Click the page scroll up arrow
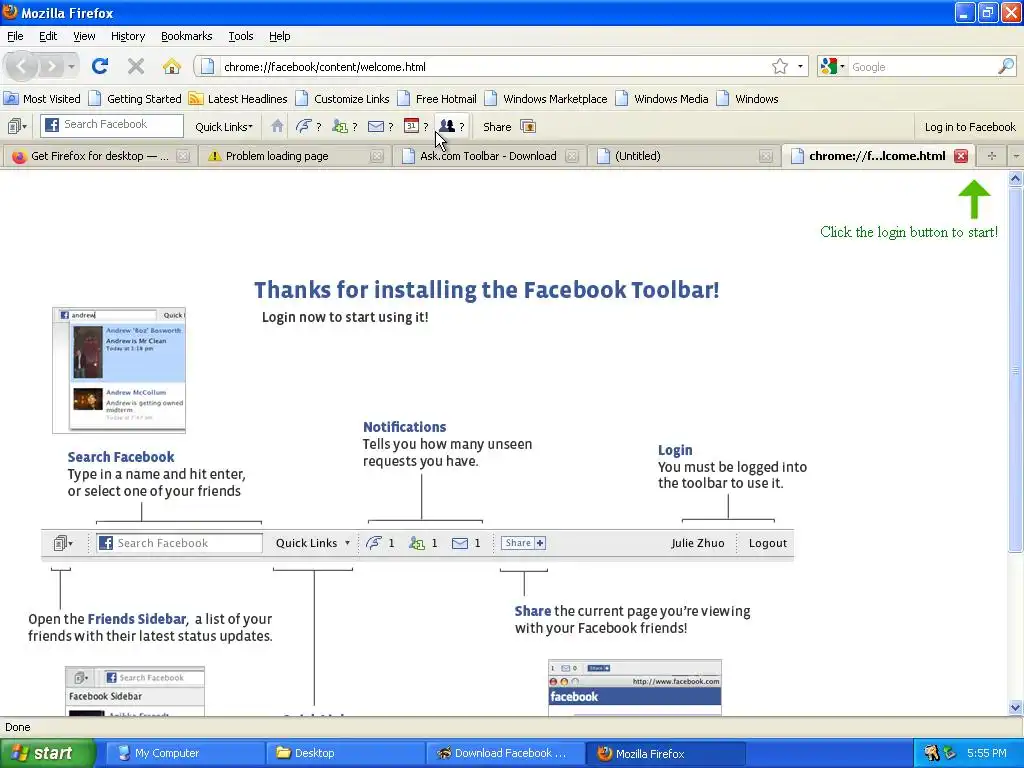This screenshot has height=768, width=1024. [x=1015, y=178]
